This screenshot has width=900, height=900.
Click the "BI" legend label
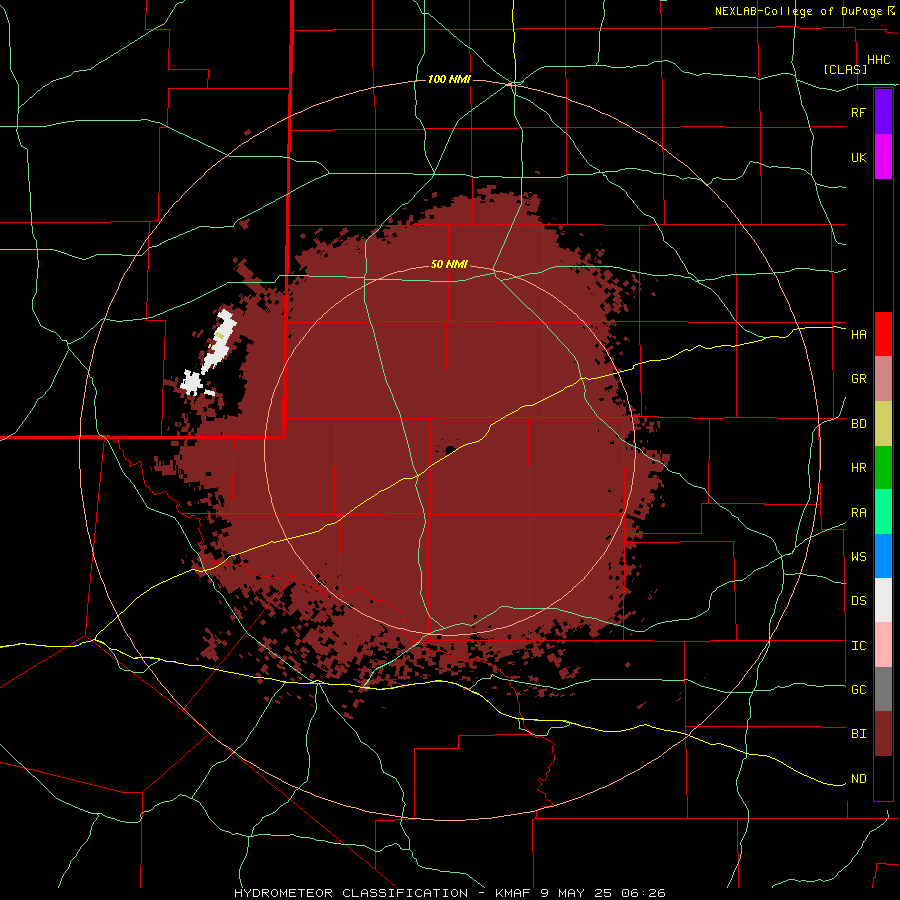click(x=858, y=734)
